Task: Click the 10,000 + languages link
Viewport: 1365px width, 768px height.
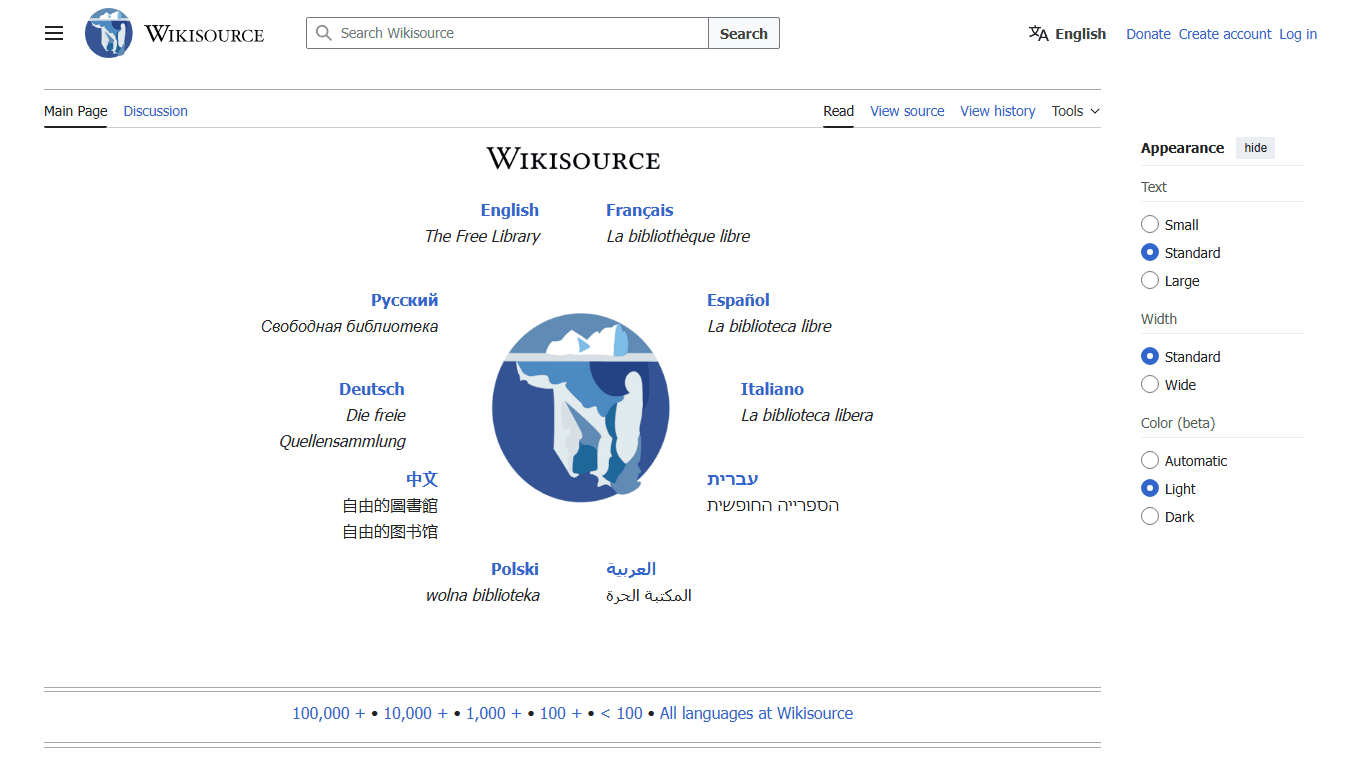Action: click(416, 713)
